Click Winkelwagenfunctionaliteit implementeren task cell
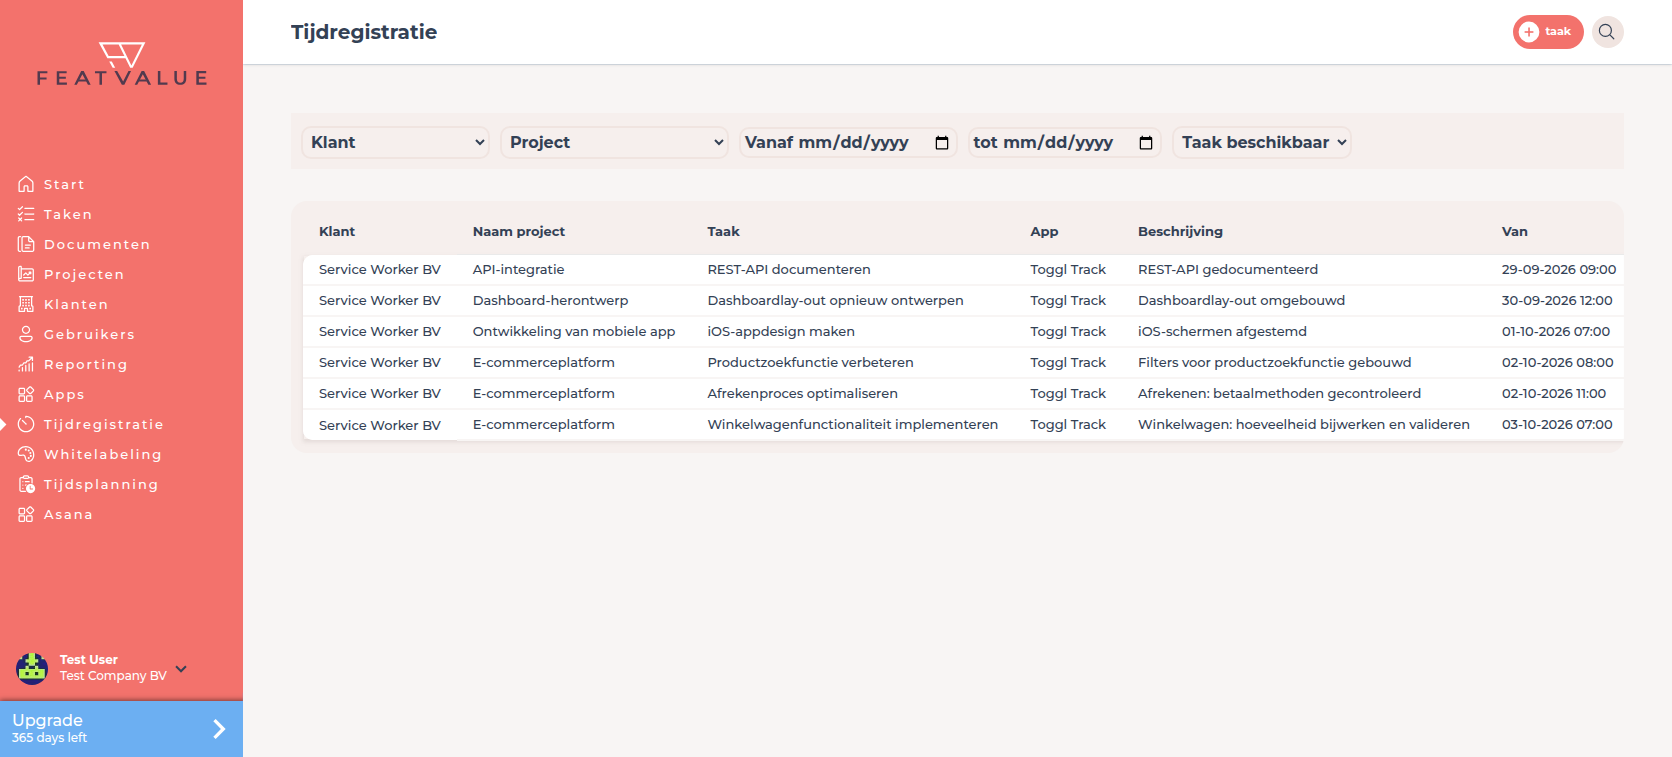 click(853, 424)
